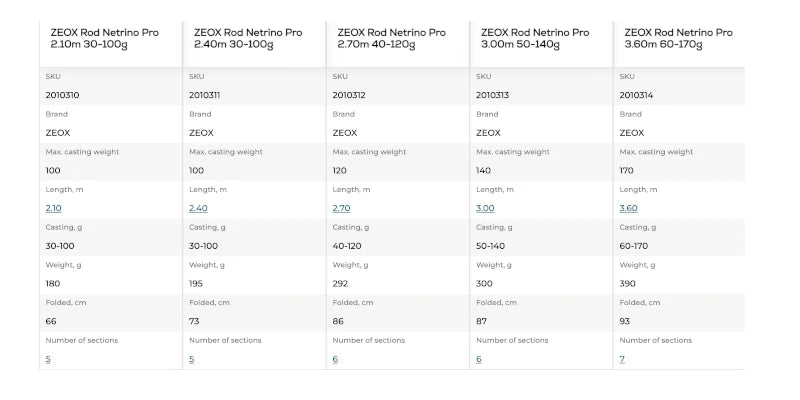Viewport: 800px width, 400px height.
Task: Click sections link 5 under 2.40m rod
Action: pos(191,359)
